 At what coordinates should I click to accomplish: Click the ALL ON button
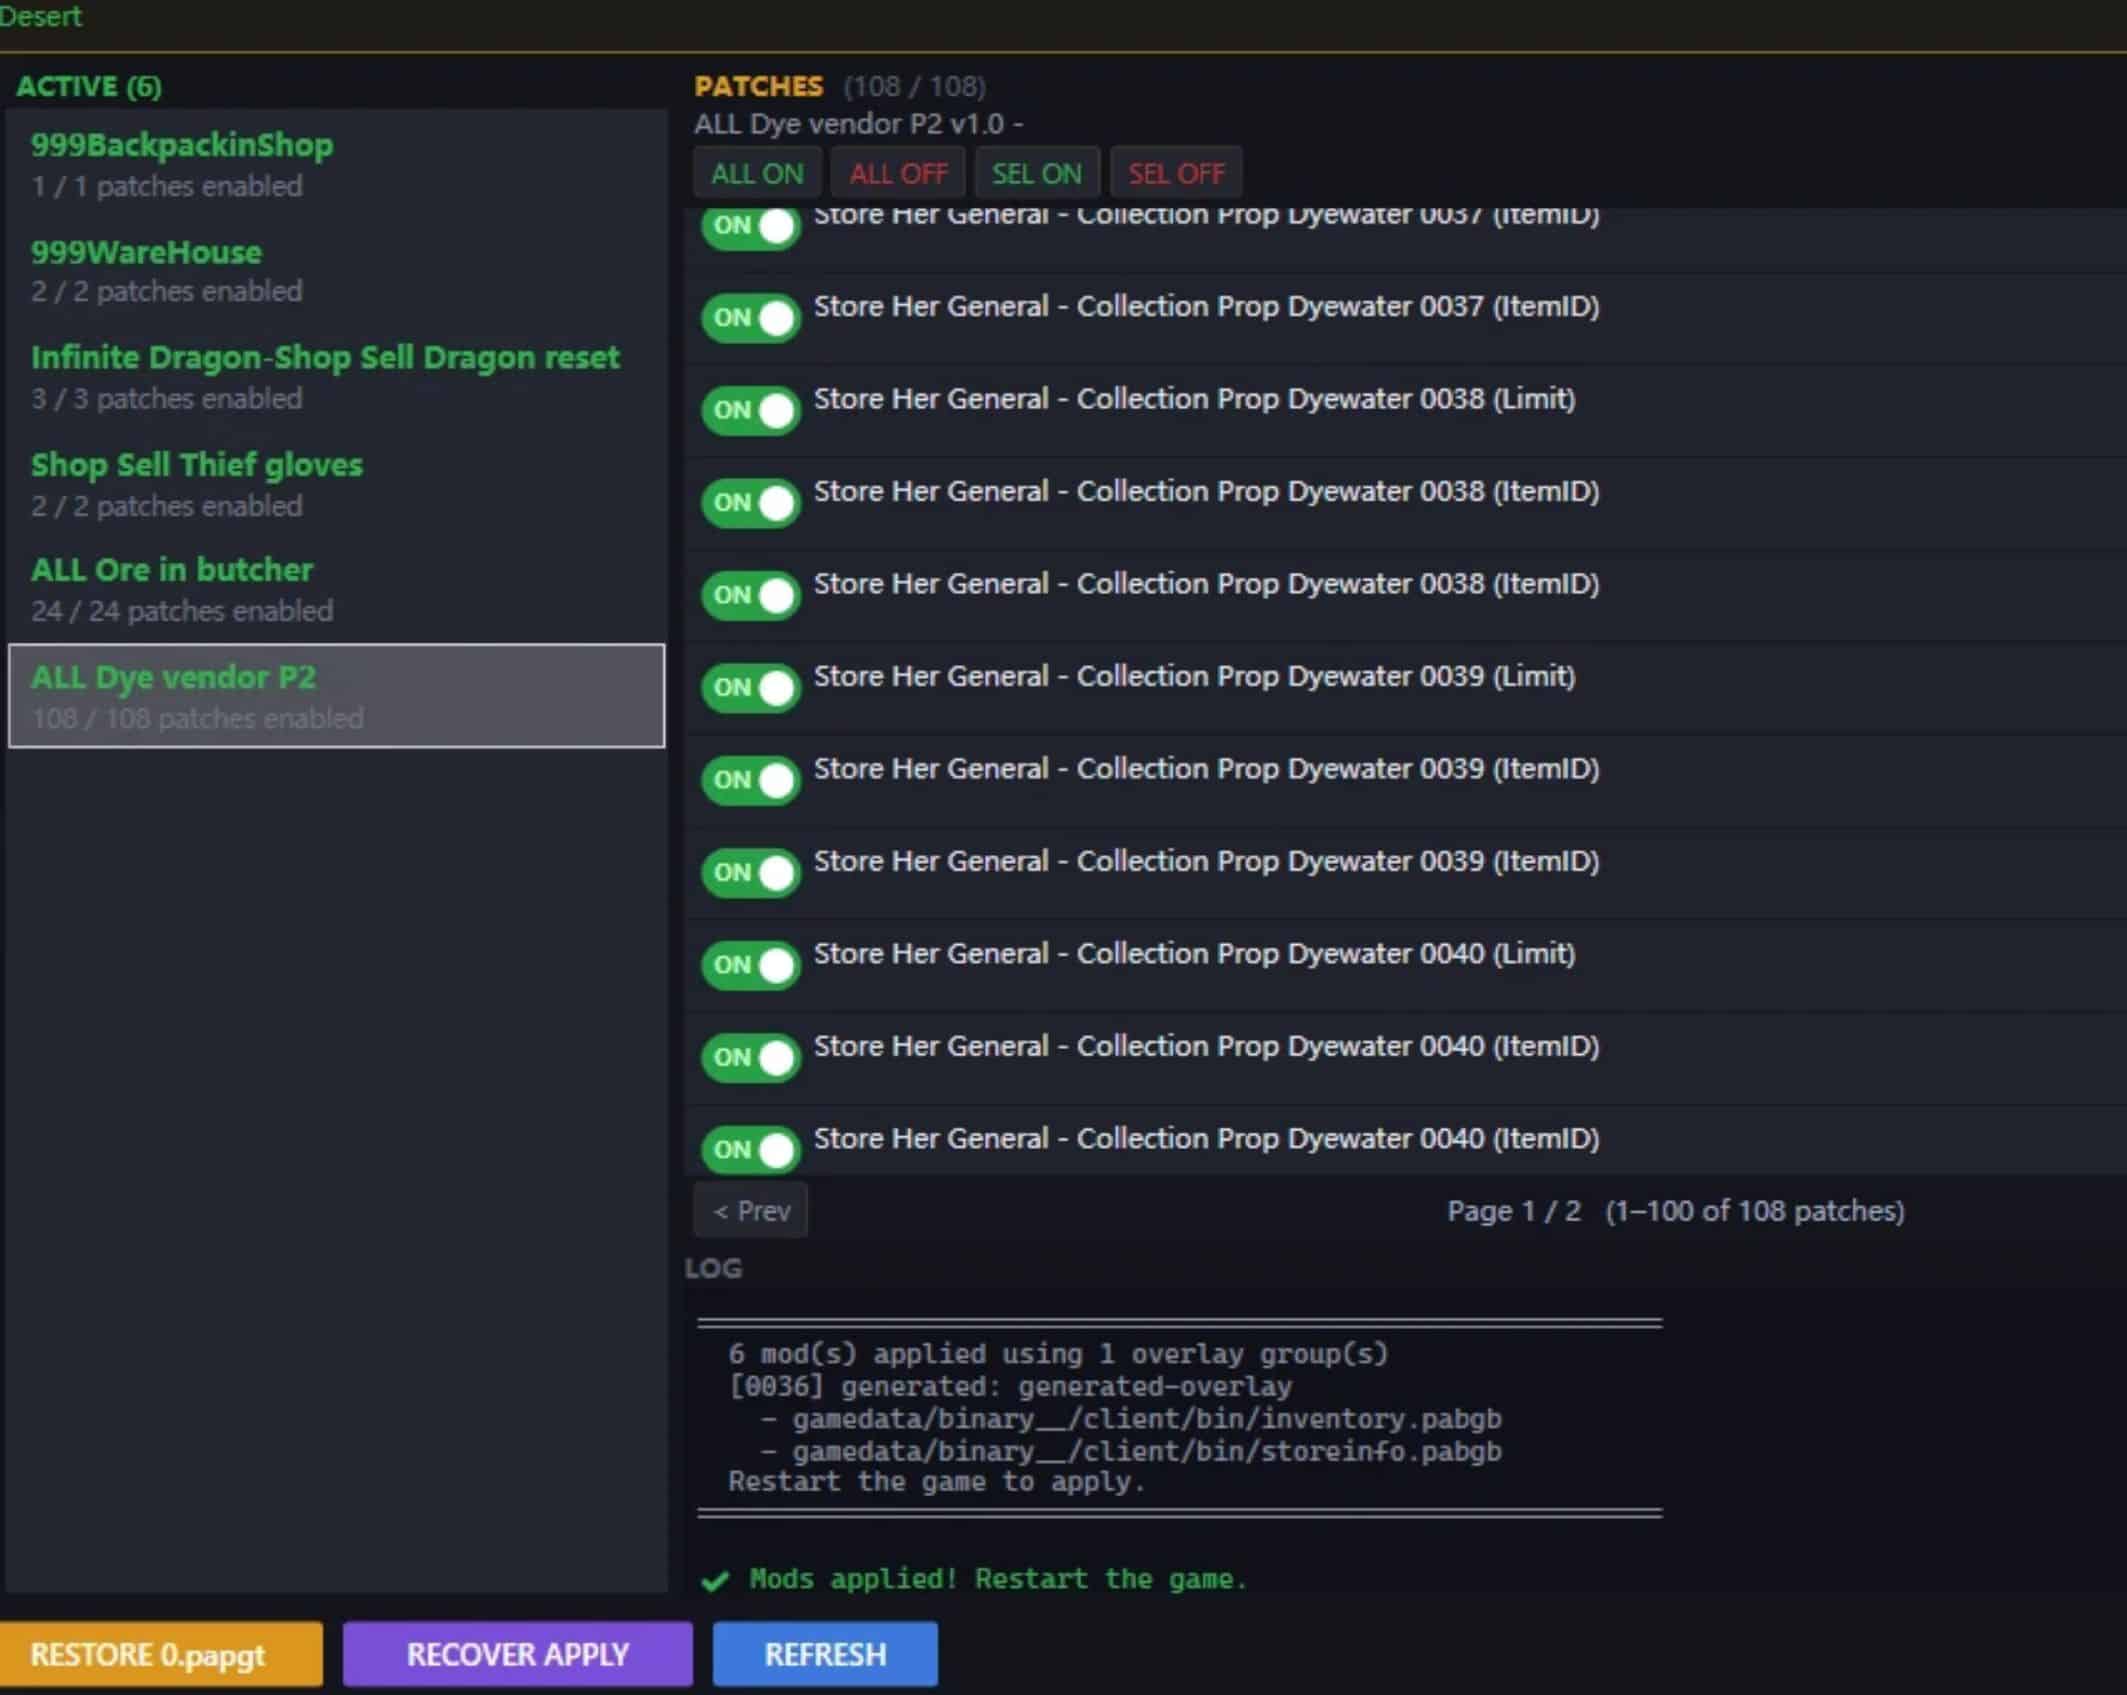pyautogui.click(x=757, y=174)
